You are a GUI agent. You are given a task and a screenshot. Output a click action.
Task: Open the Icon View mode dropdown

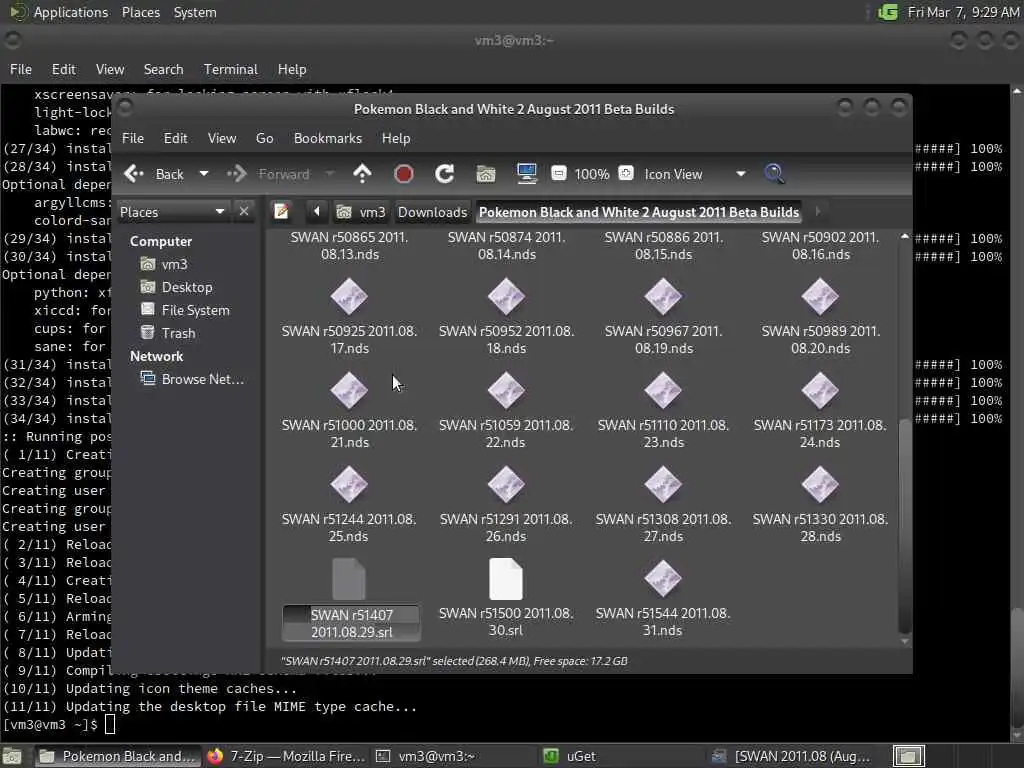694,174
